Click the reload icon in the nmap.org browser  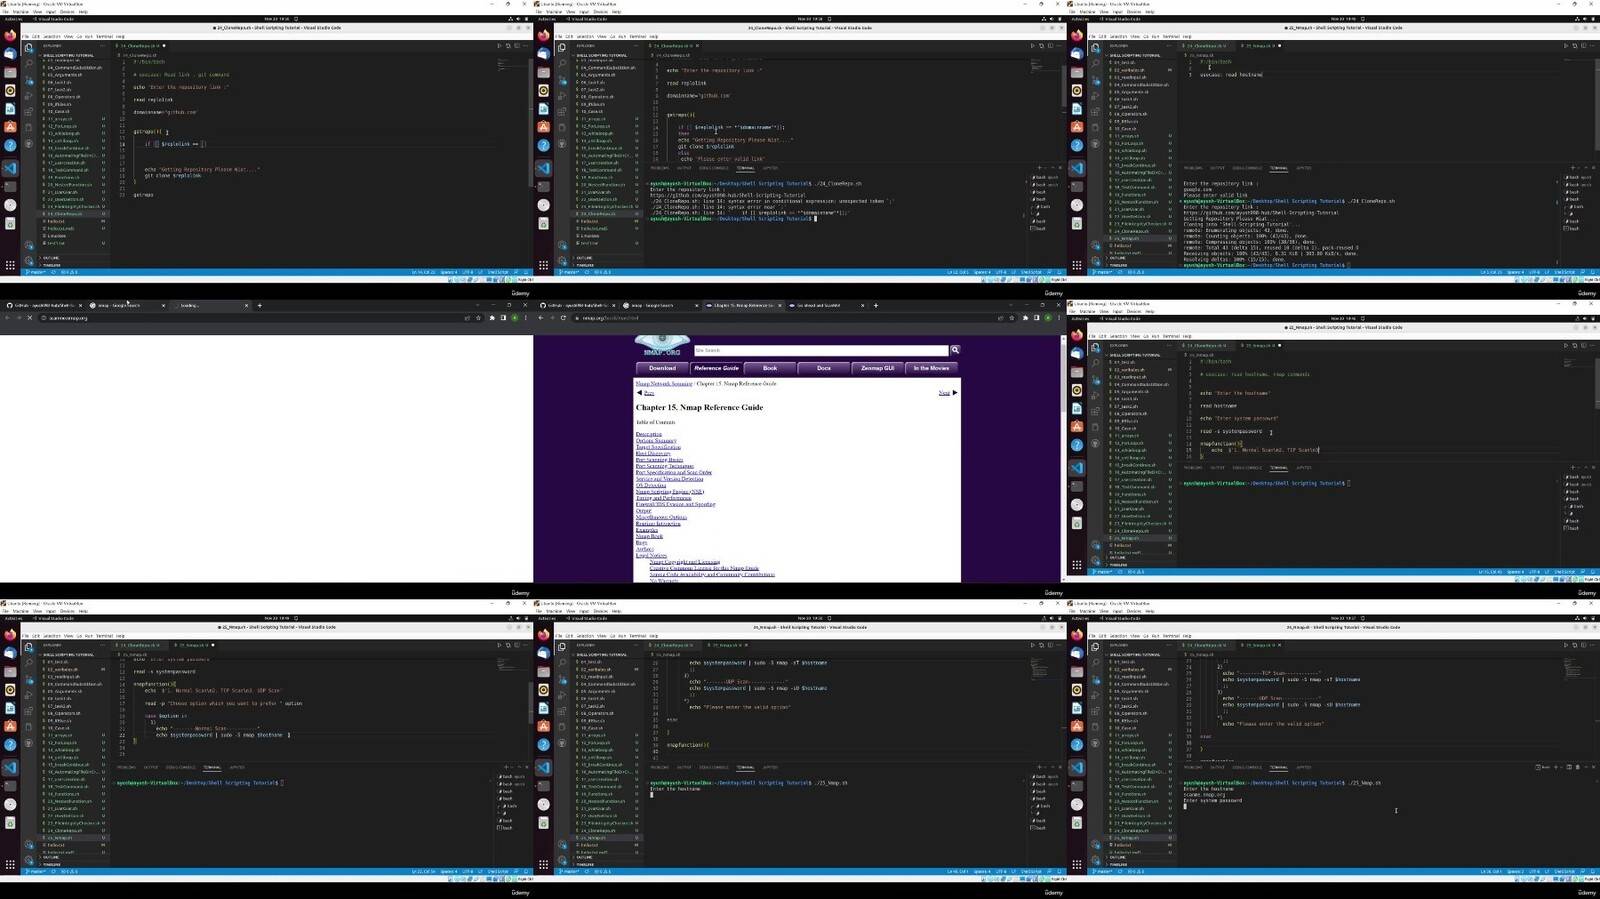(563, 318)
